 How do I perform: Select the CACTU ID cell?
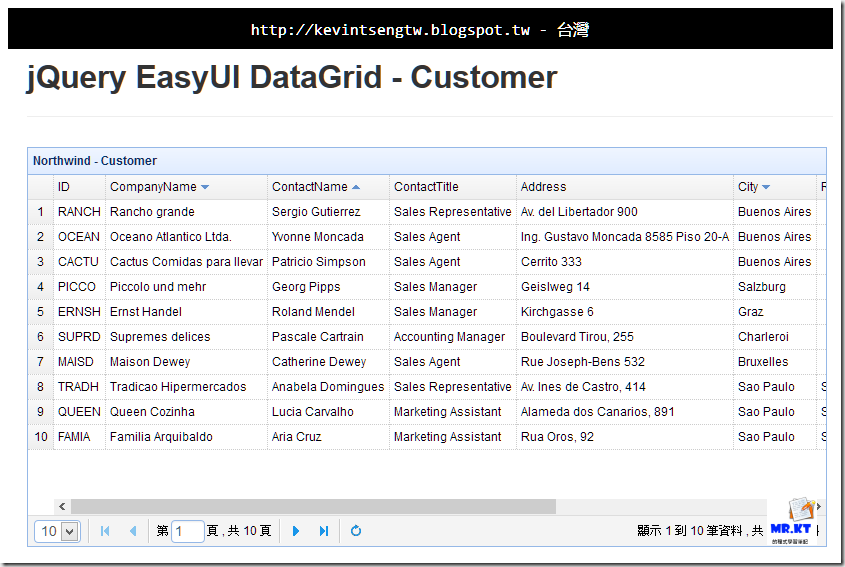pyautogui.click(x=79, y=262)
